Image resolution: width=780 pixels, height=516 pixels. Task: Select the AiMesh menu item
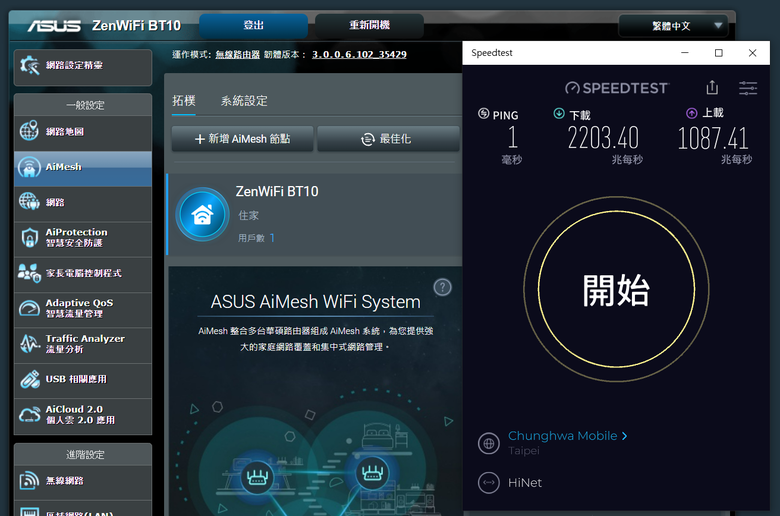pyautogui.click(x=83, y=169)
